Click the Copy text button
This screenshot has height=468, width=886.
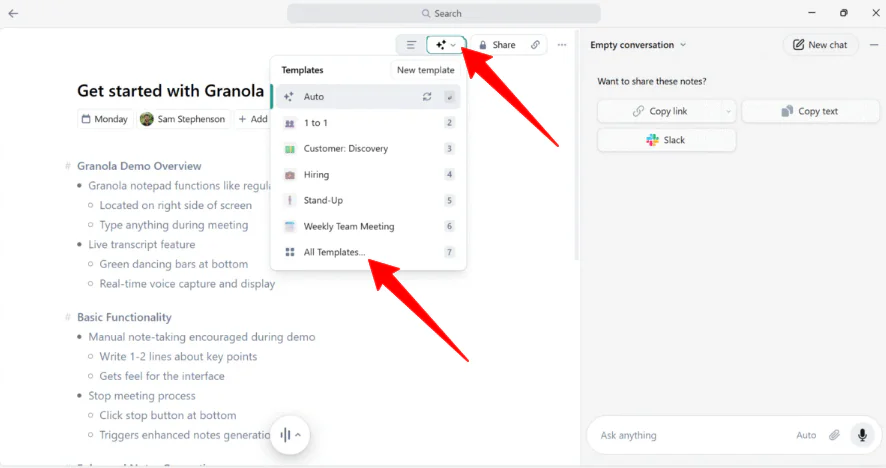click(x=810, y=111)
